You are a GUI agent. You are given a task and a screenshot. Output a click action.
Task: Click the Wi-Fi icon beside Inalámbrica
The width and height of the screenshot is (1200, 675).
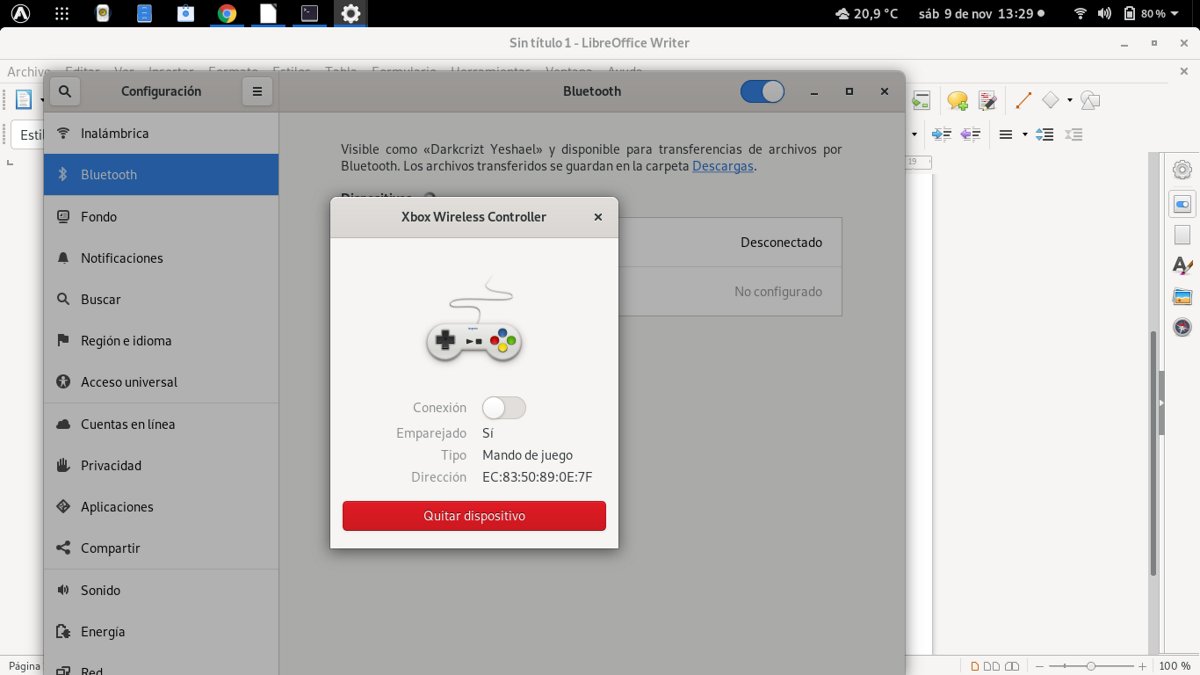pos(64,133)
